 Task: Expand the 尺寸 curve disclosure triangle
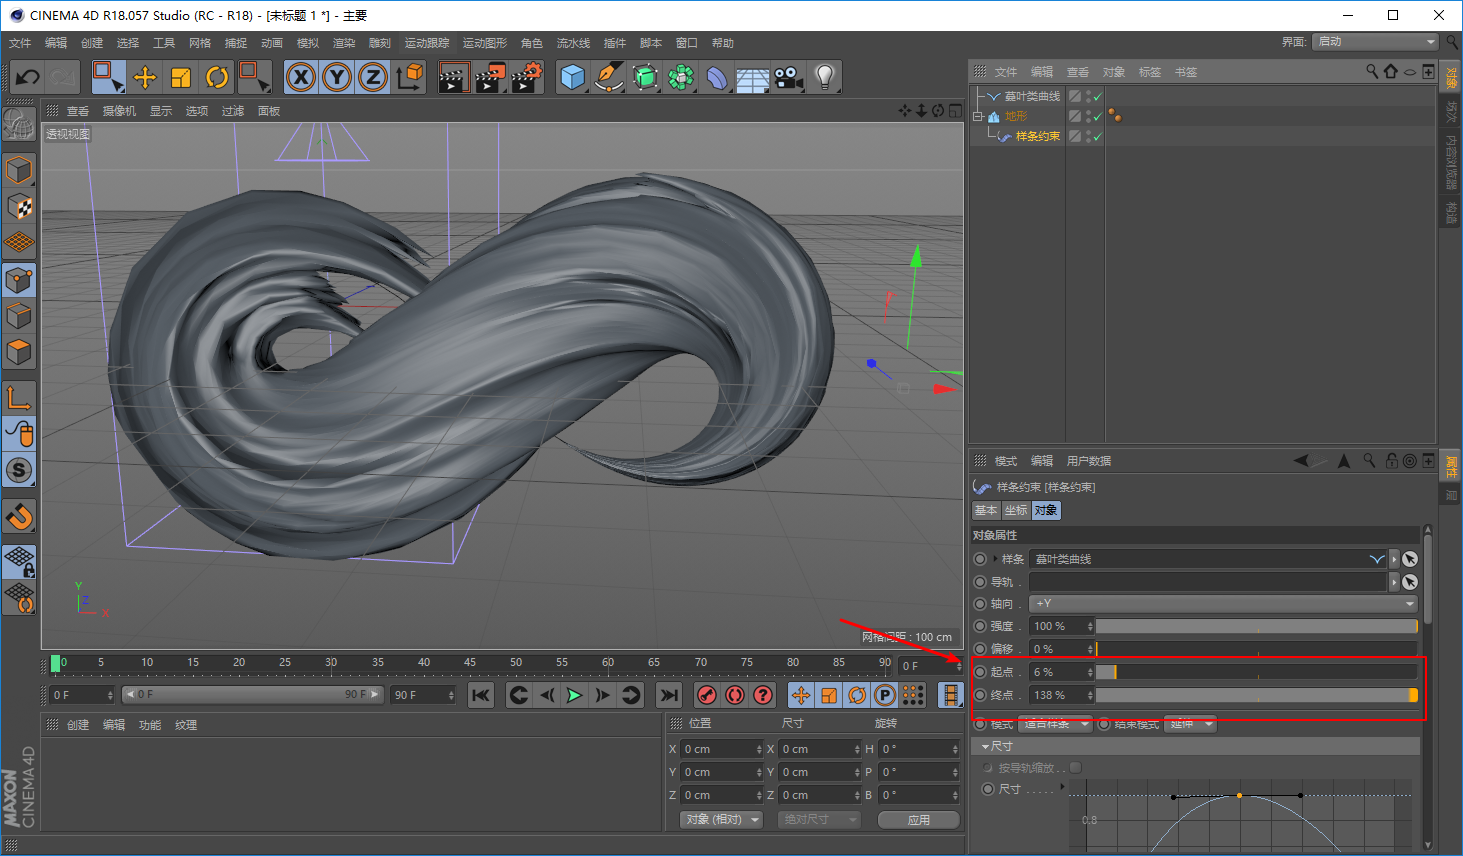pos(1062,787)
